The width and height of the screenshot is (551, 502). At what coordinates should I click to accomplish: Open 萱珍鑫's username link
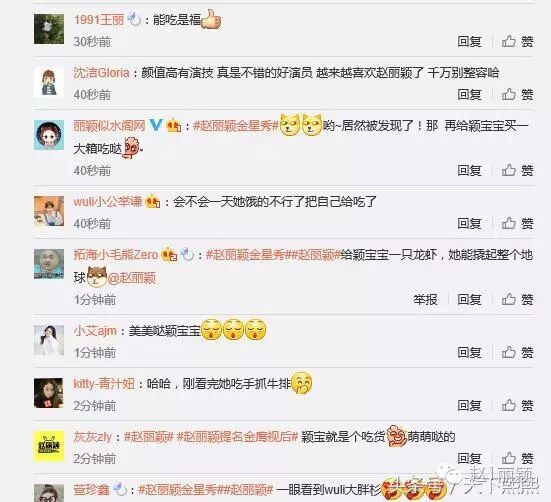coord(91,489)
